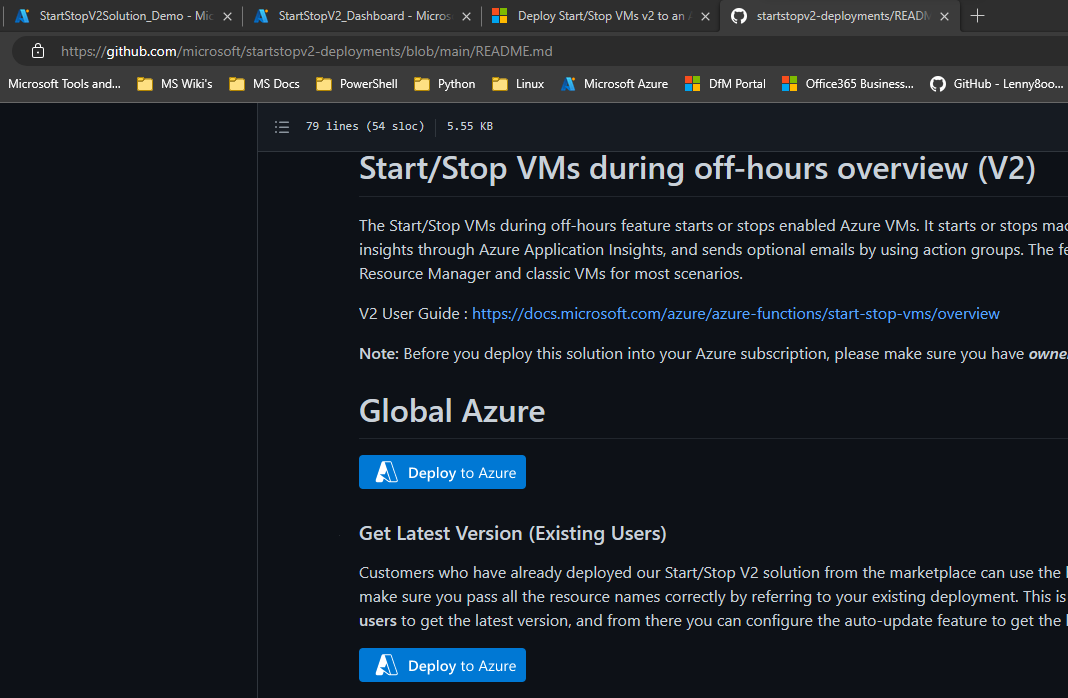The image size is (1068, 698).
Task: Open the DfM Portal bookmark
Action: pyautogui.click(x=724, y=84)
